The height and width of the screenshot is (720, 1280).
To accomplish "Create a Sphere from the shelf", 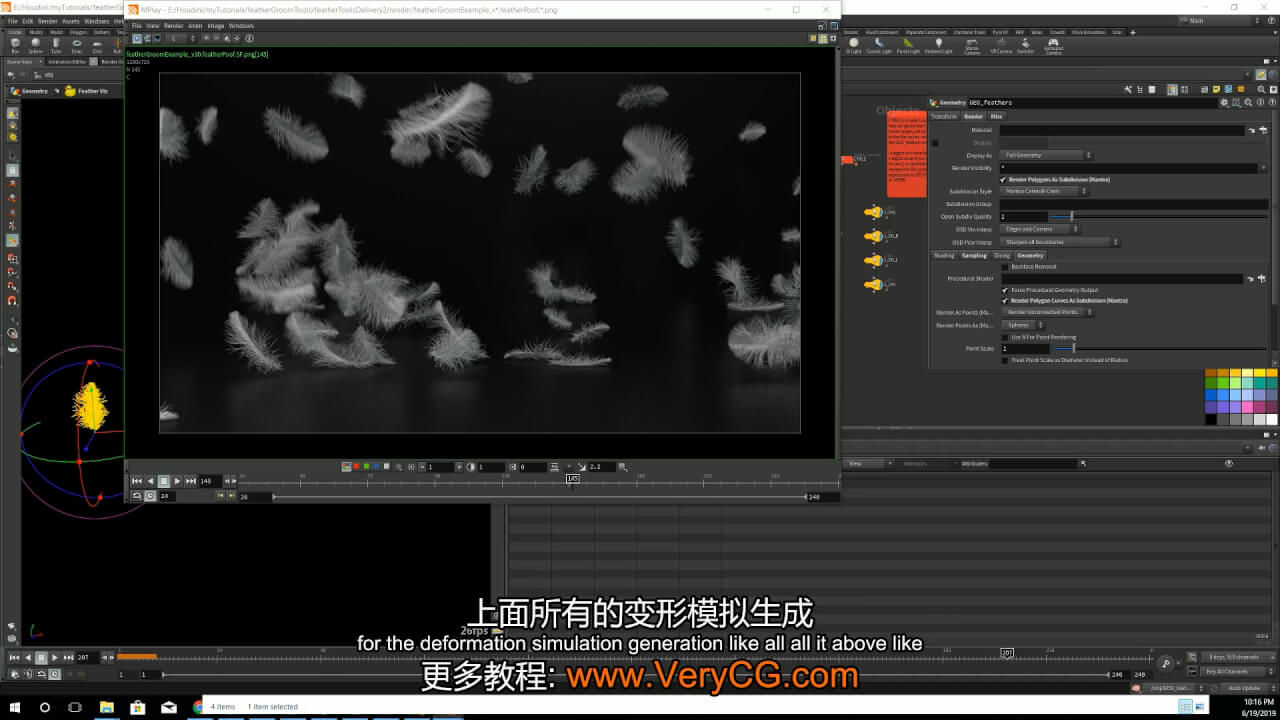I will click(x=36, y=46).
